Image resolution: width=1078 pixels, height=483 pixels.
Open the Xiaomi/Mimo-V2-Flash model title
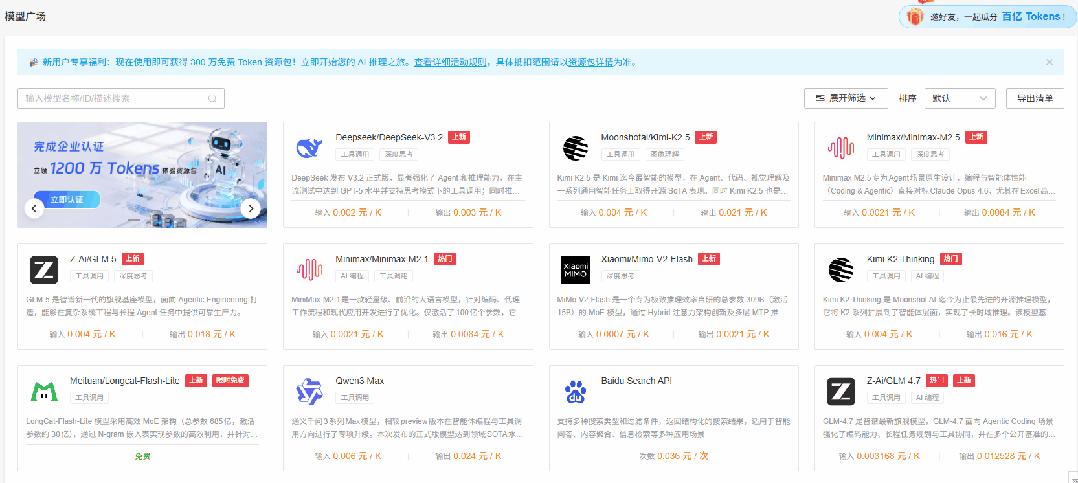[x=646, y=259]
